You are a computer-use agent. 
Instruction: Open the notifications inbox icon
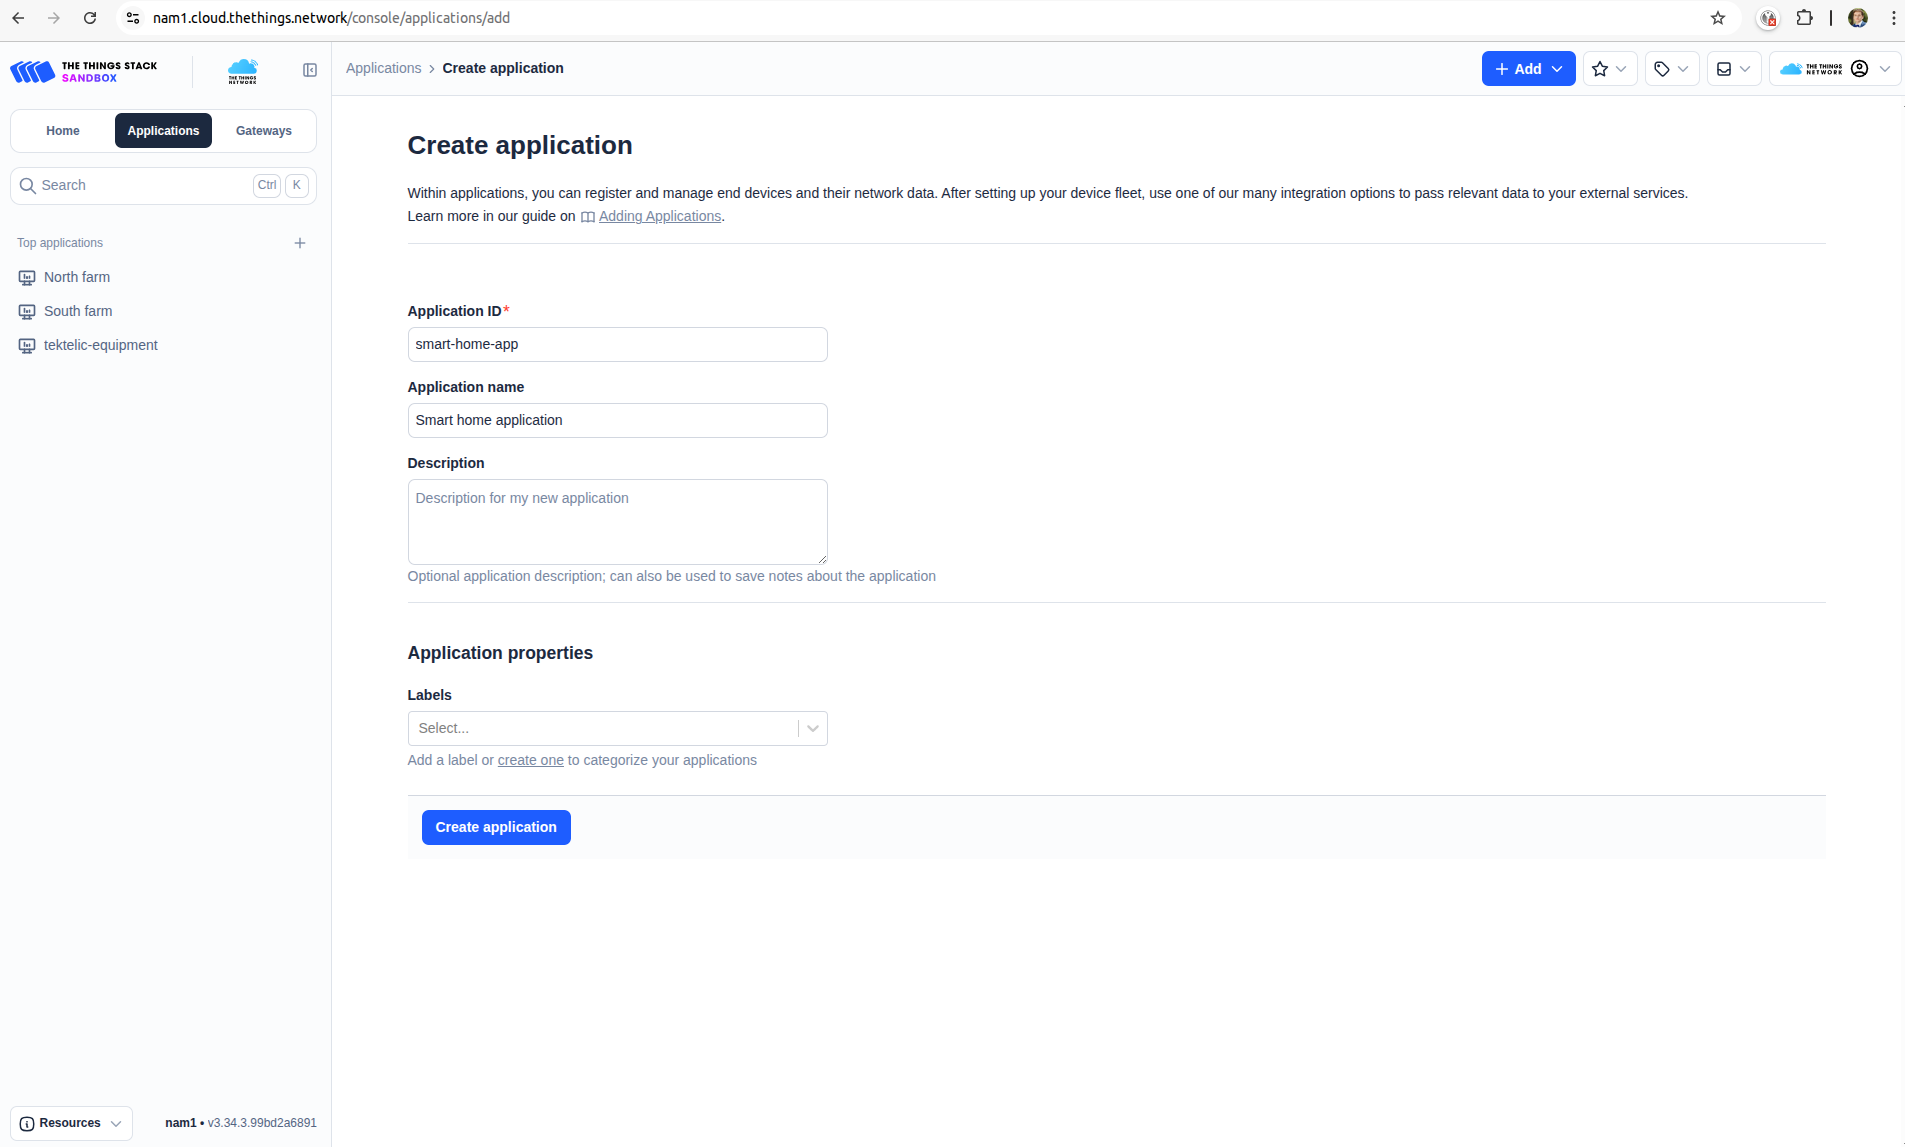tap(1723, 68)
